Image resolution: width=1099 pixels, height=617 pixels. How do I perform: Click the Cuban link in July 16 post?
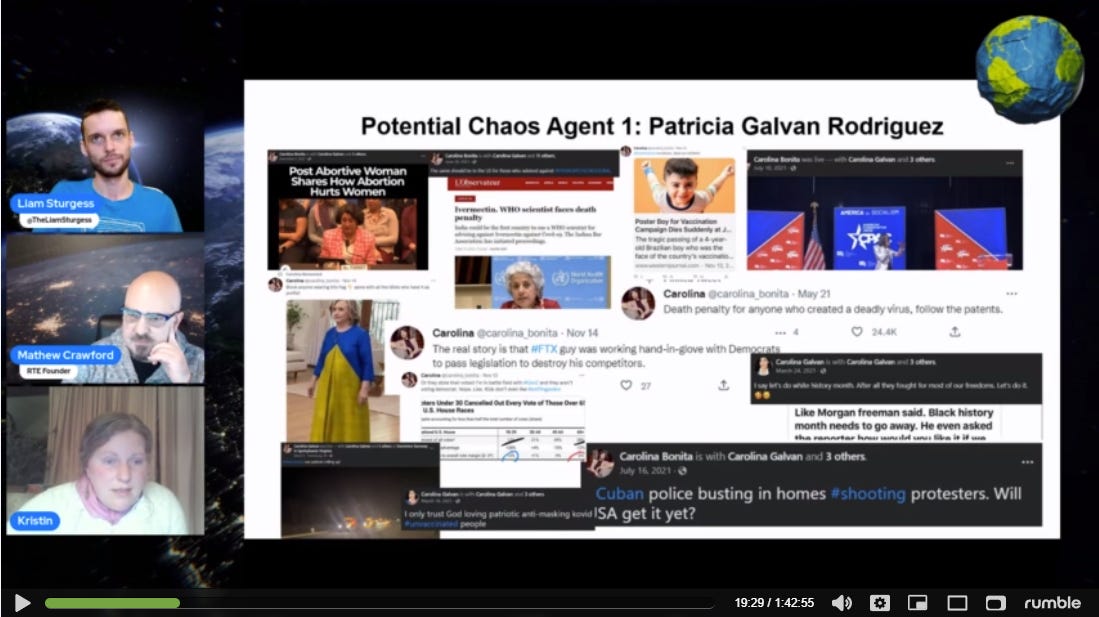(x=619, y=494)
